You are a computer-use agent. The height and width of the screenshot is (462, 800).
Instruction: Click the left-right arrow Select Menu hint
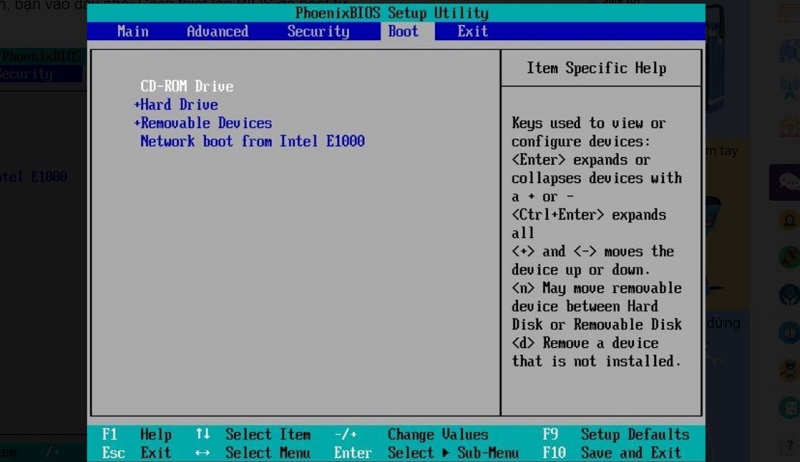253,453
